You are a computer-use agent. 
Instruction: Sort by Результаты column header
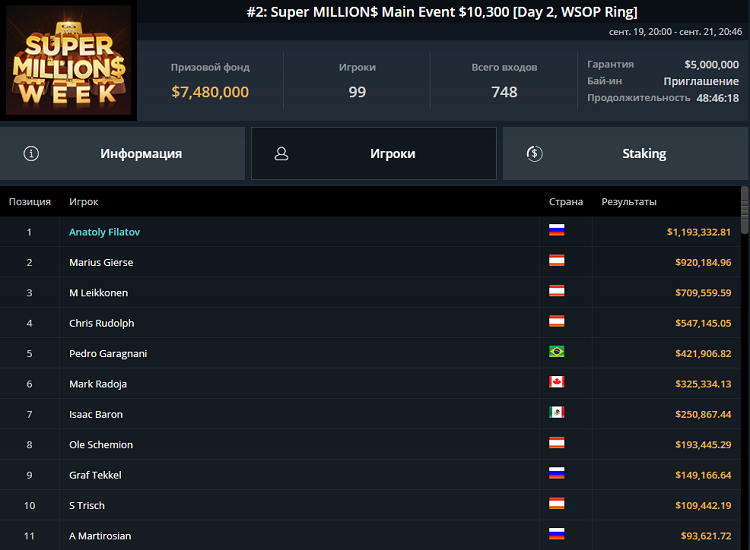[x=629, y=202]
